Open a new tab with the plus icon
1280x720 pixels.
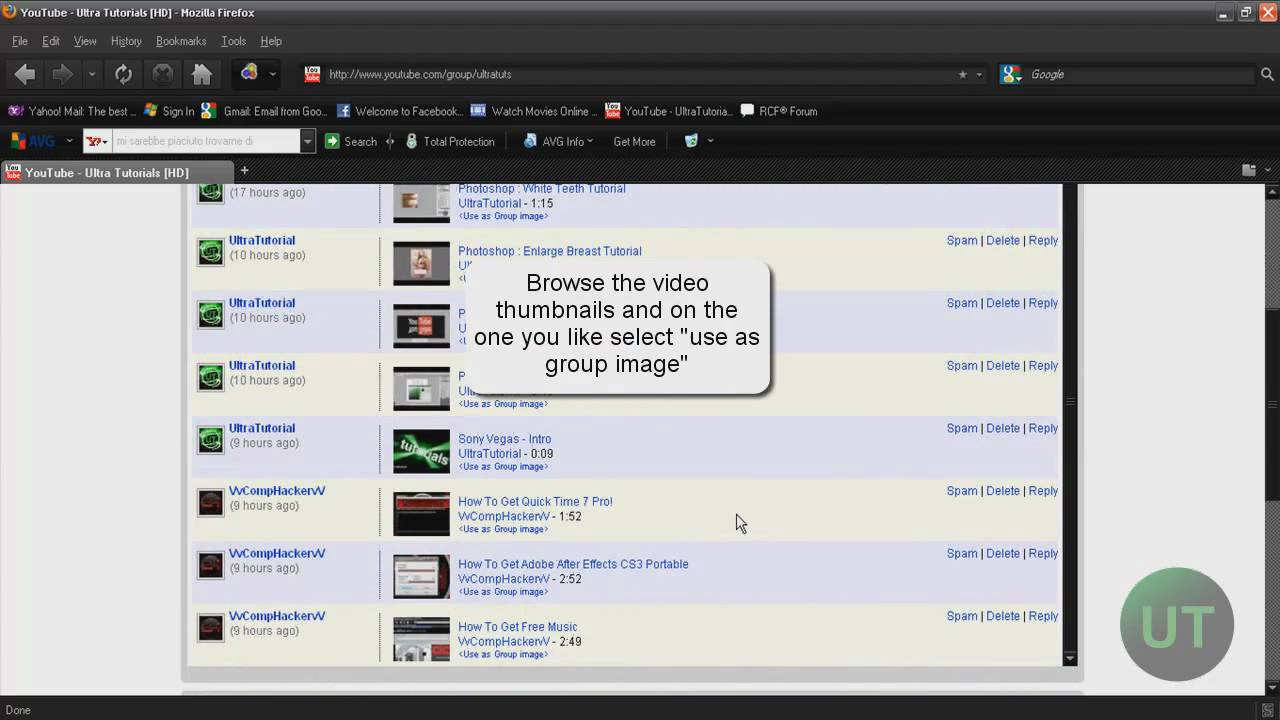pyautogui.click(x=244, y=170)
